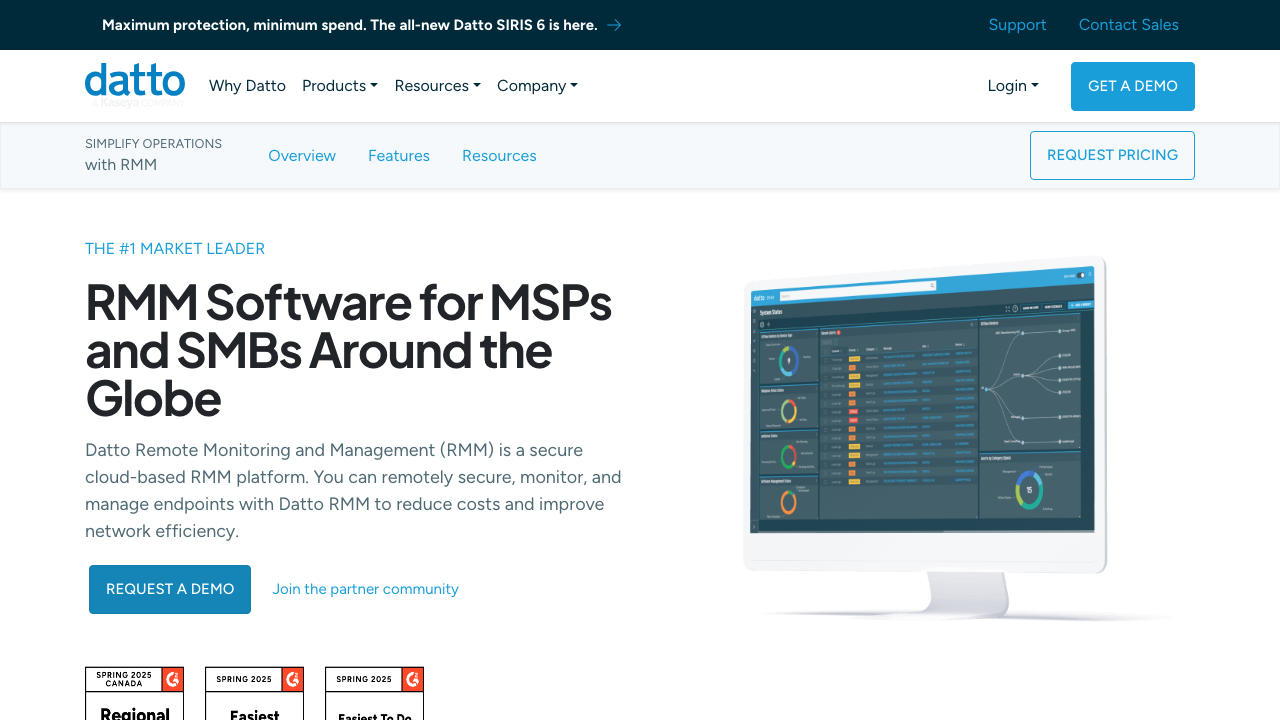Switch to the Features tab
This screenshot has height=720, width=1280.
[x=399, y=156]
